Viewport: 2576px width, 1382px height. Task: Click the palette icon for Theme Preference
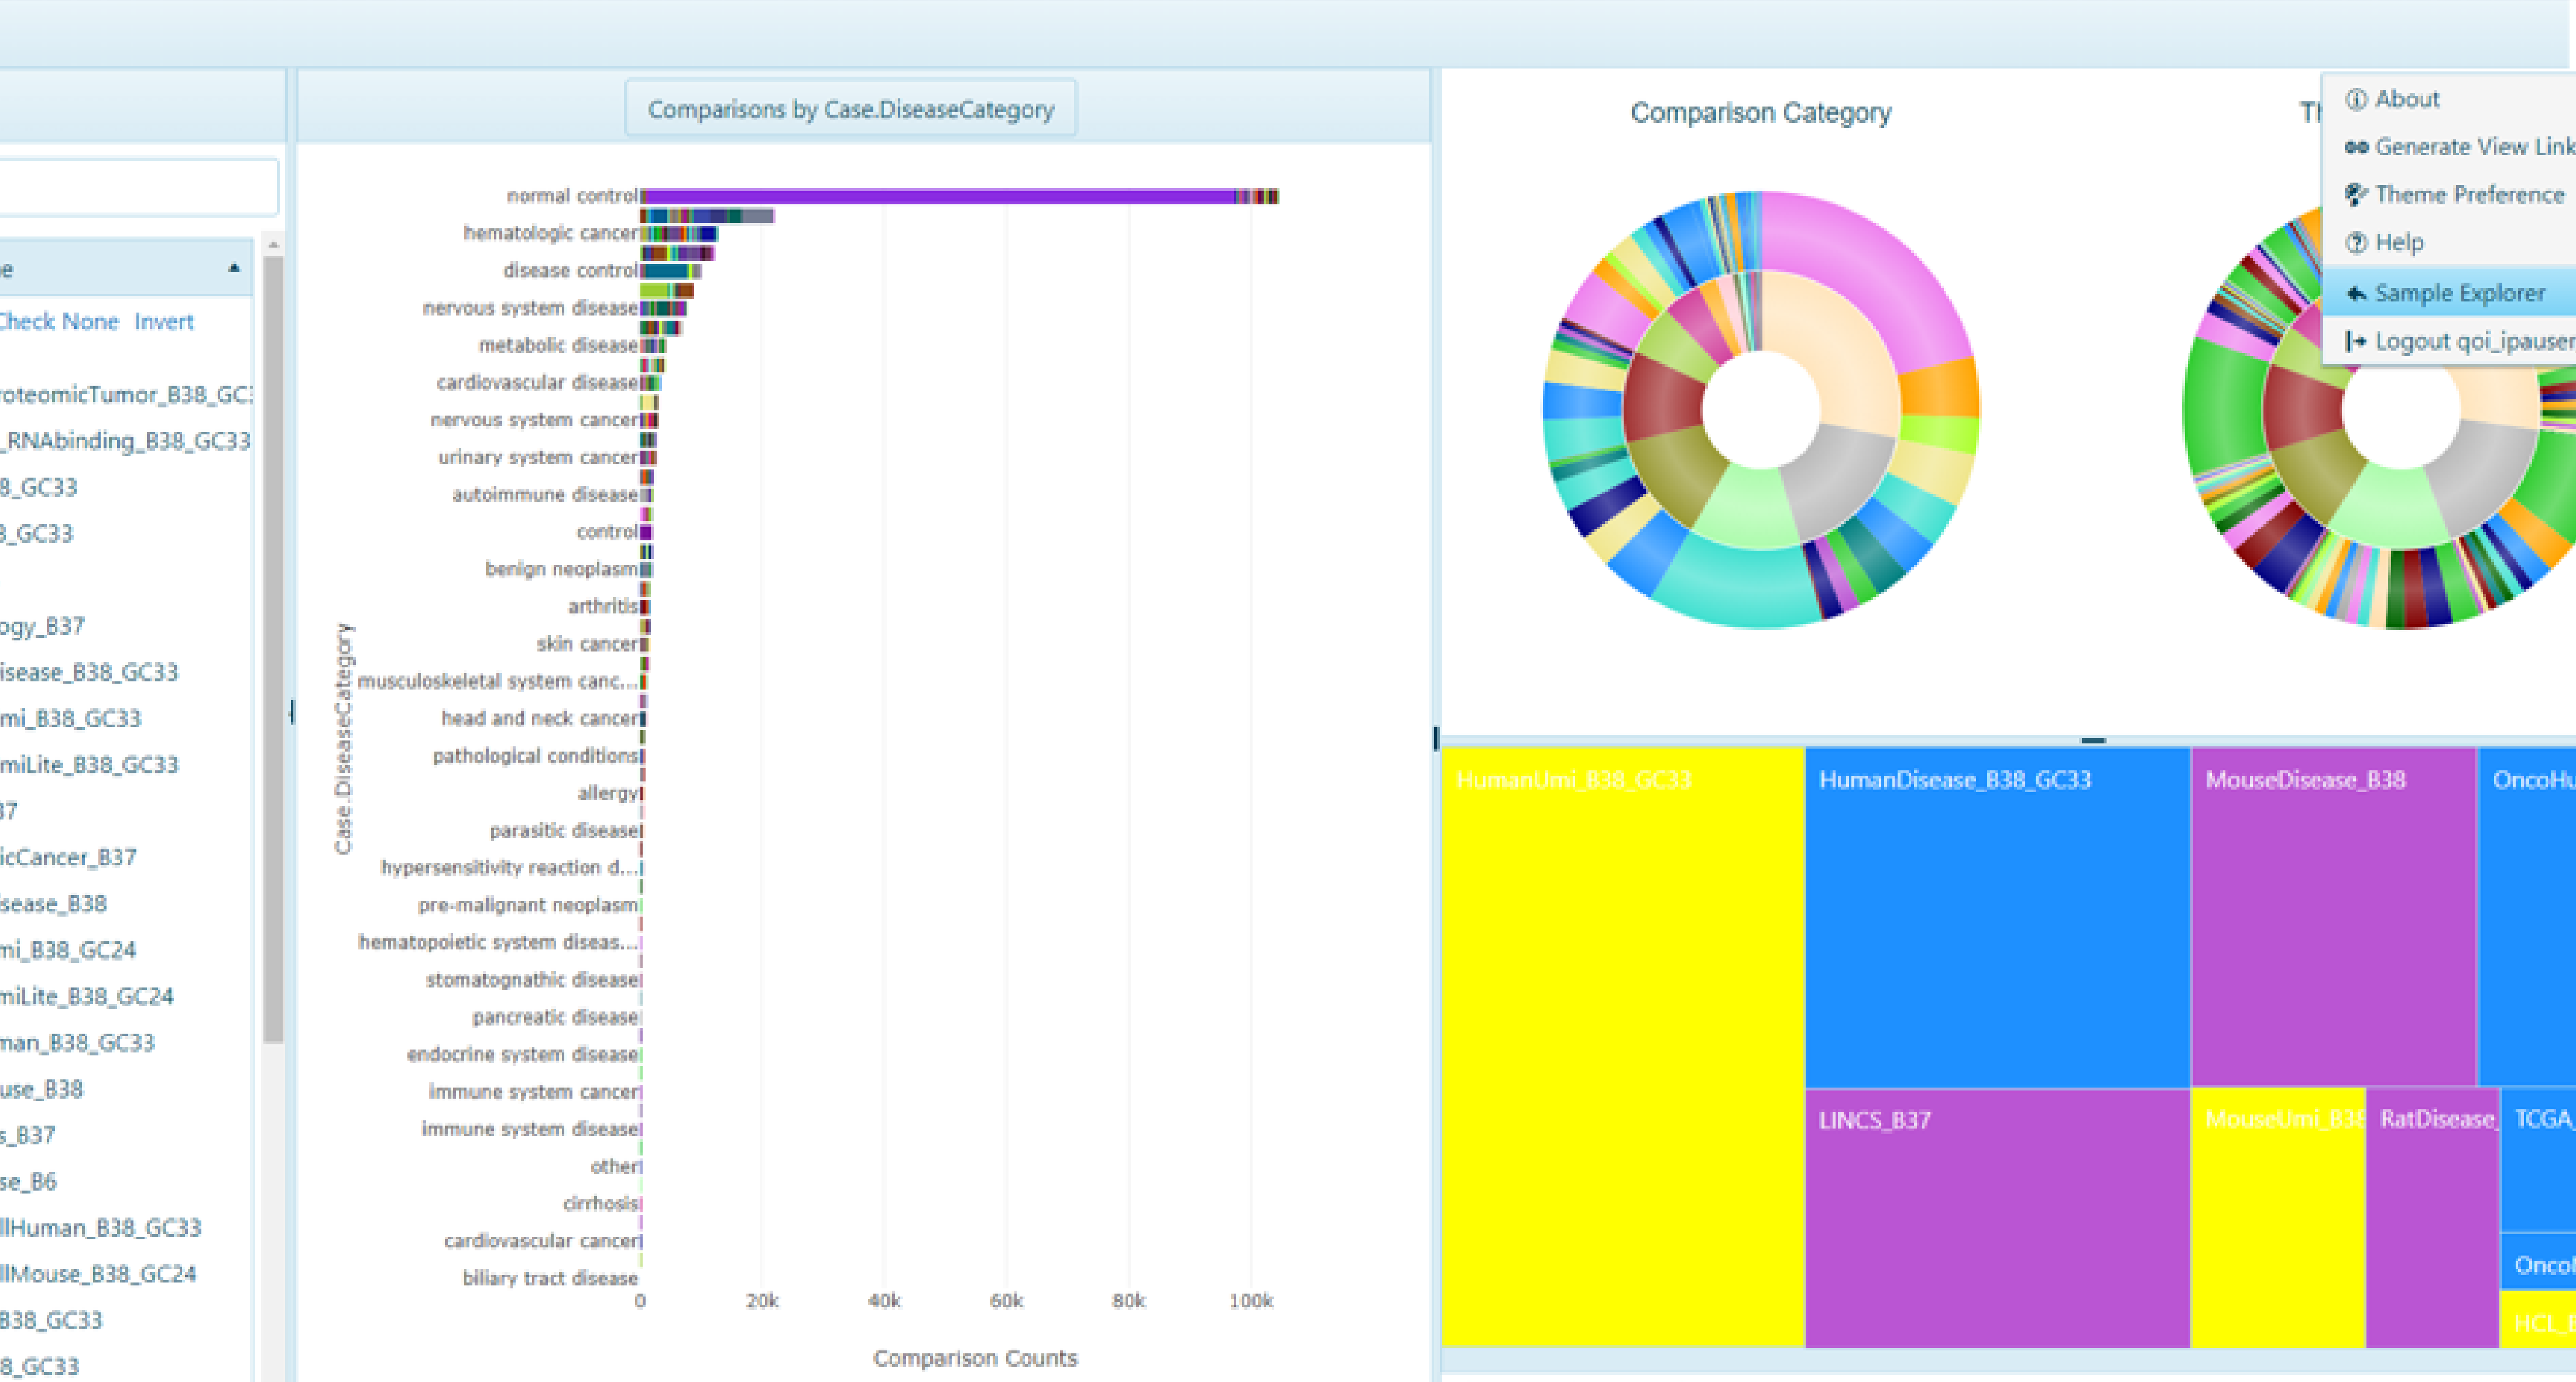click(2356, 194)
